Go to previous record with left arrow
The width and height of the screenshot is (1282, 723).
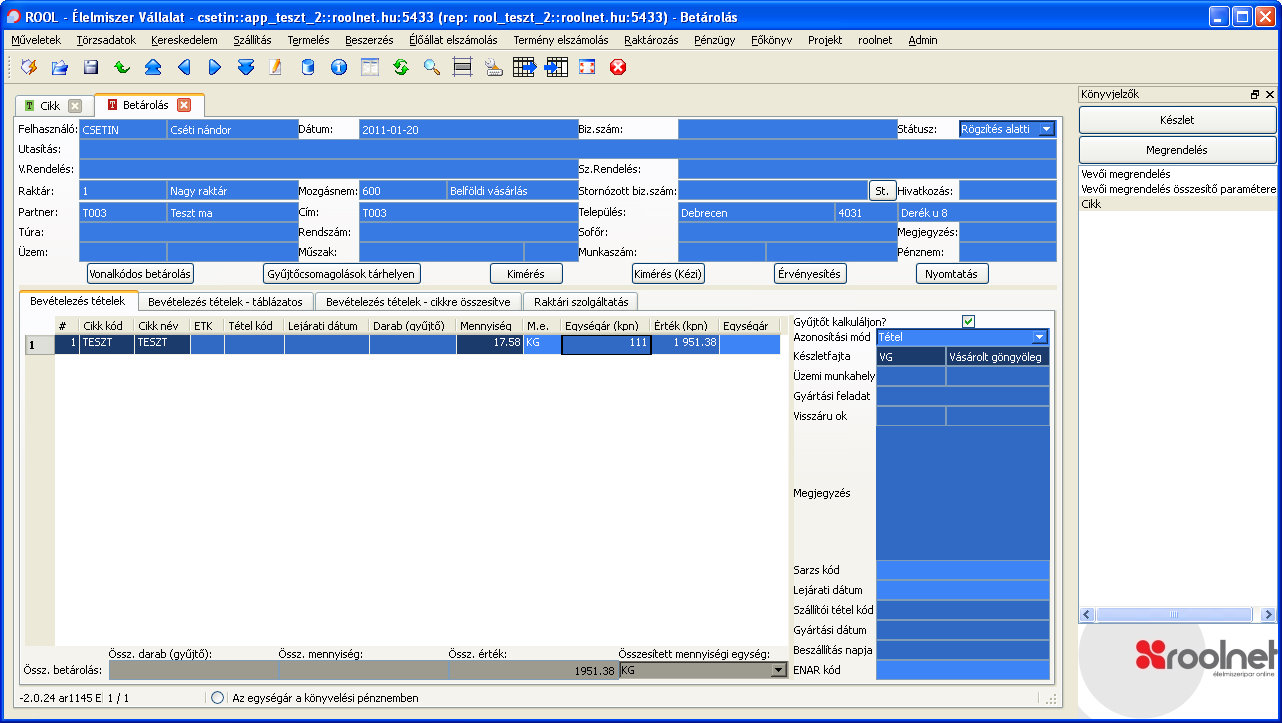[184, 67]
